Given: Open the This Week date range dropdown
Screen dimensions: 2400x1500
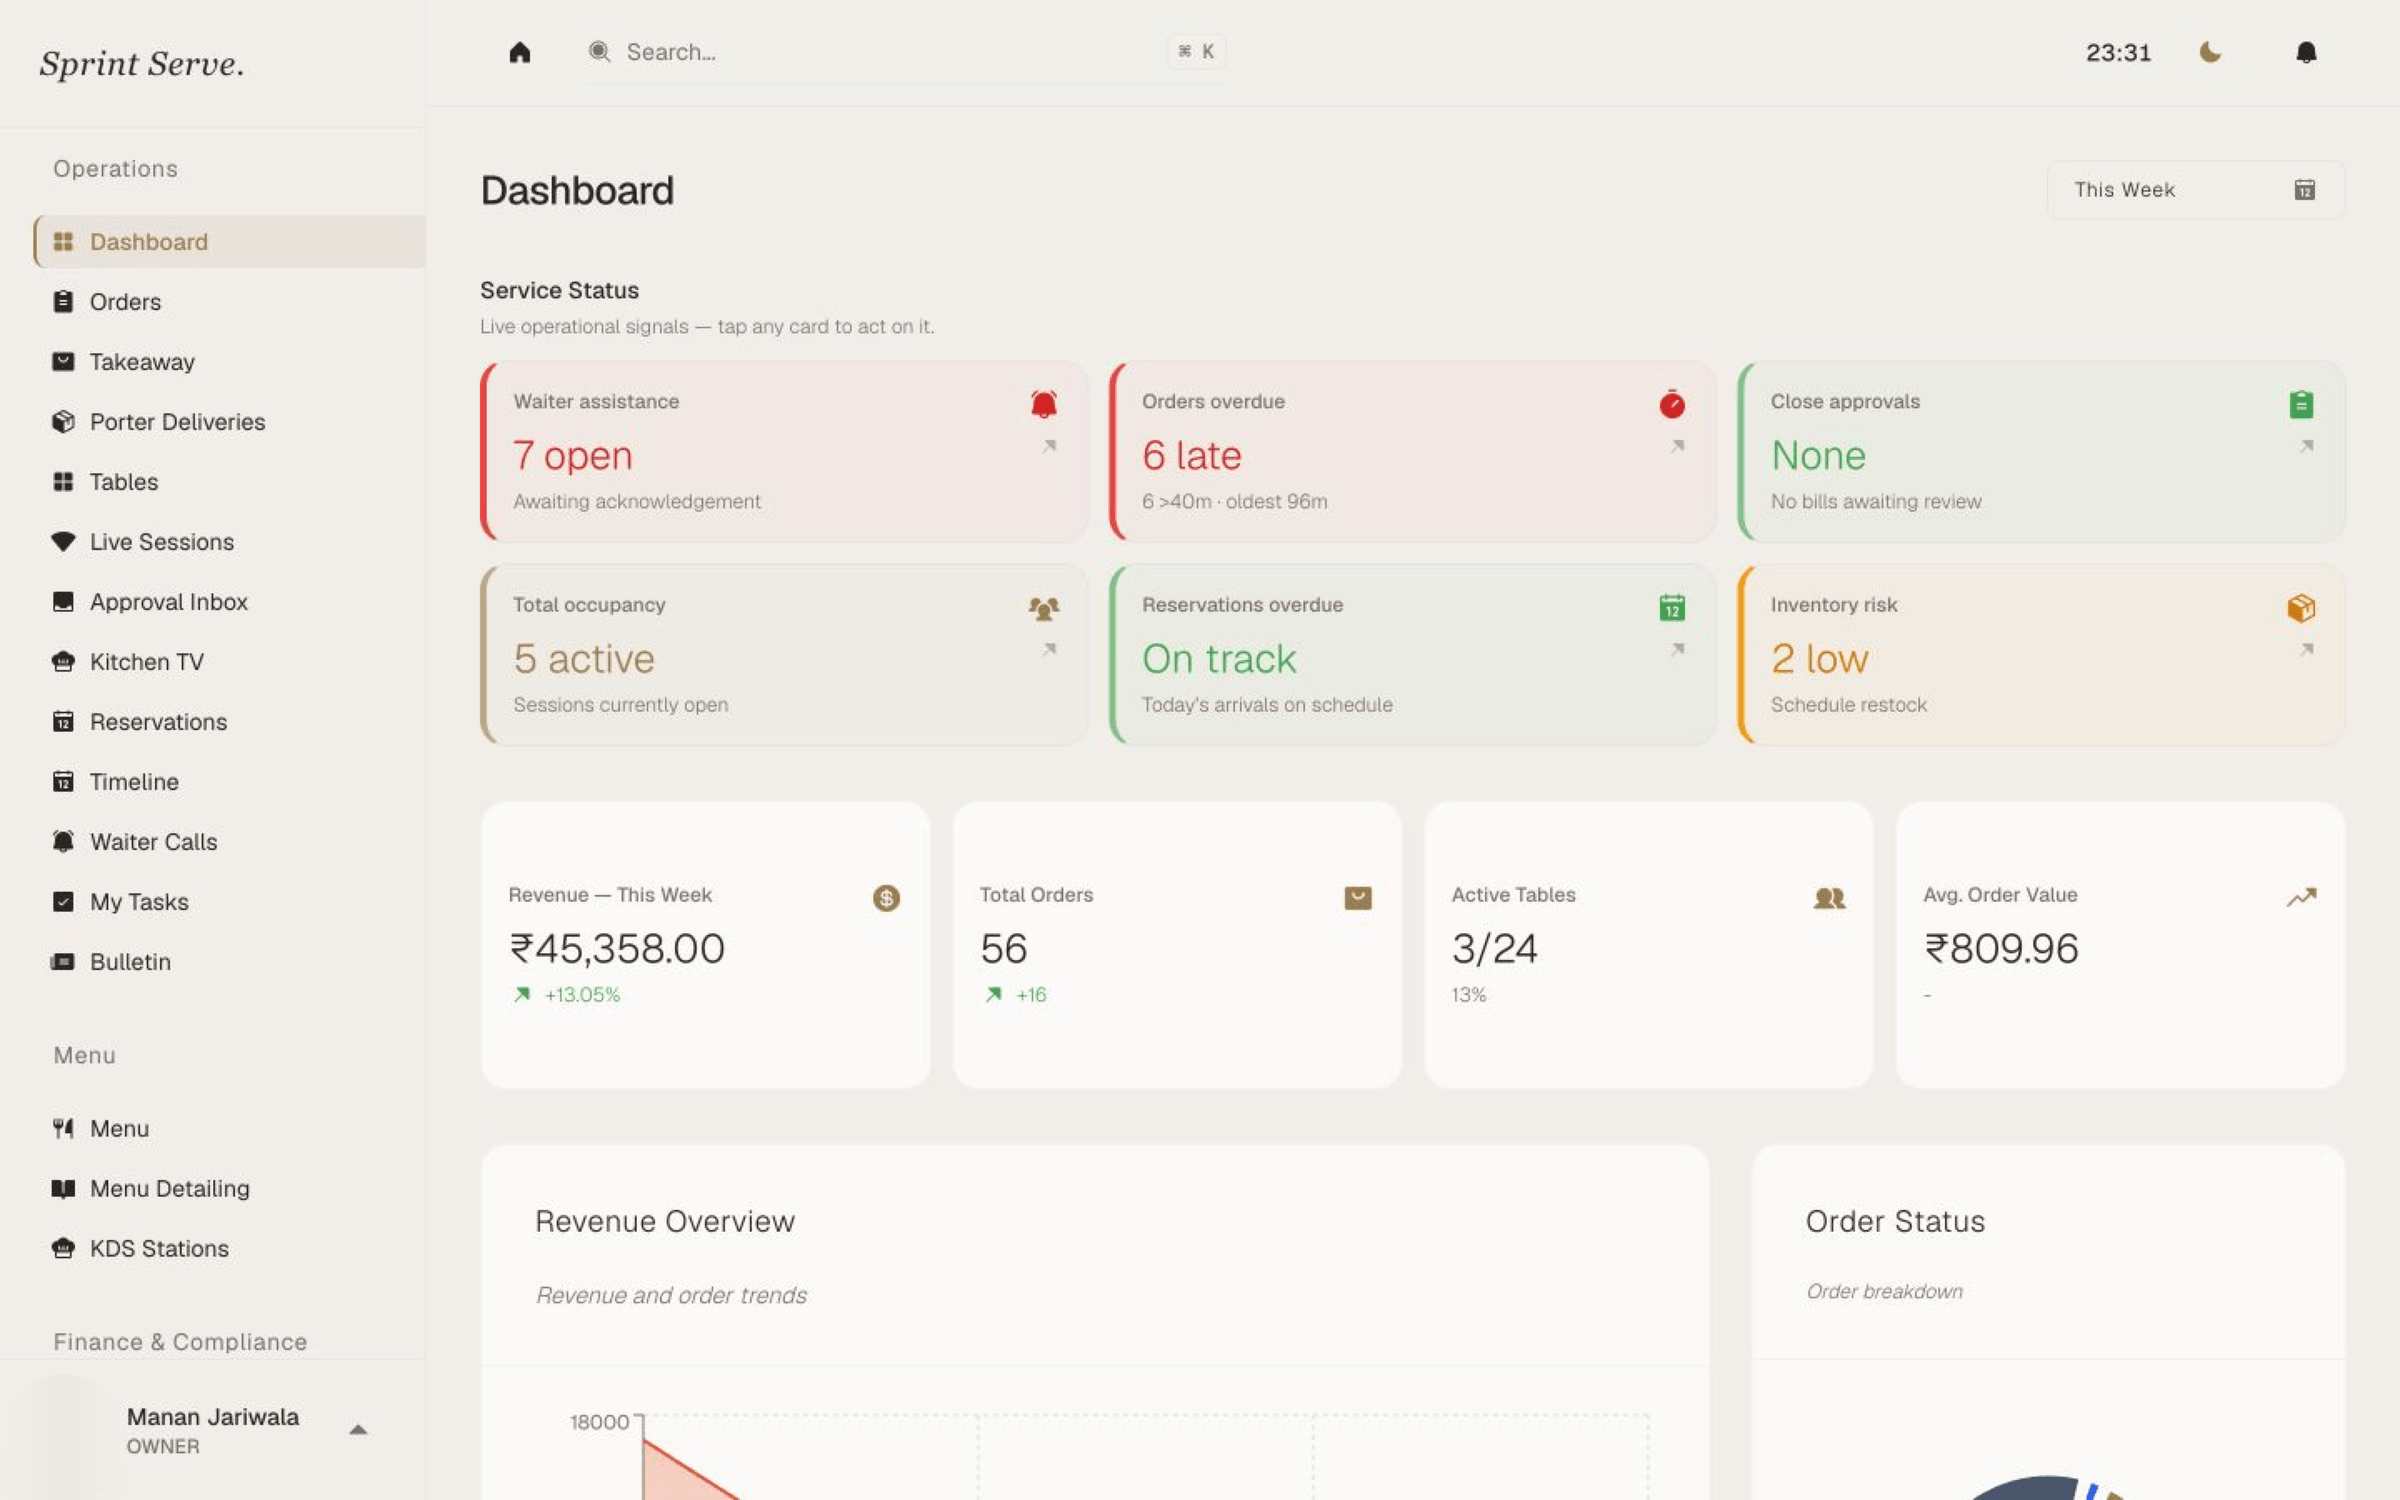Looking at the screenshot, I should point(2196,190).
